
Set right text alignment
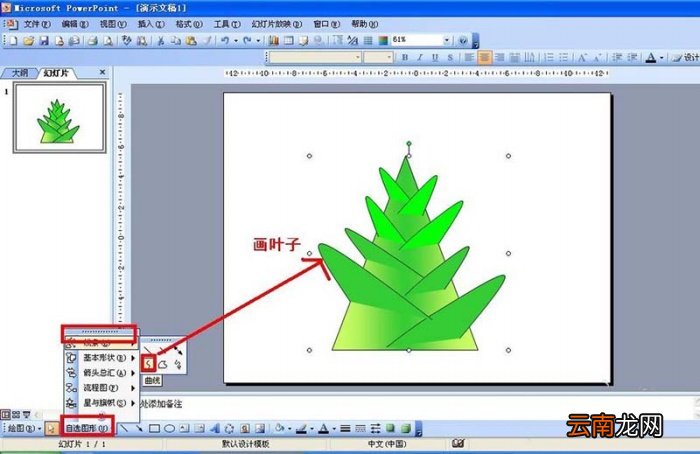click(x=500, y=57)
